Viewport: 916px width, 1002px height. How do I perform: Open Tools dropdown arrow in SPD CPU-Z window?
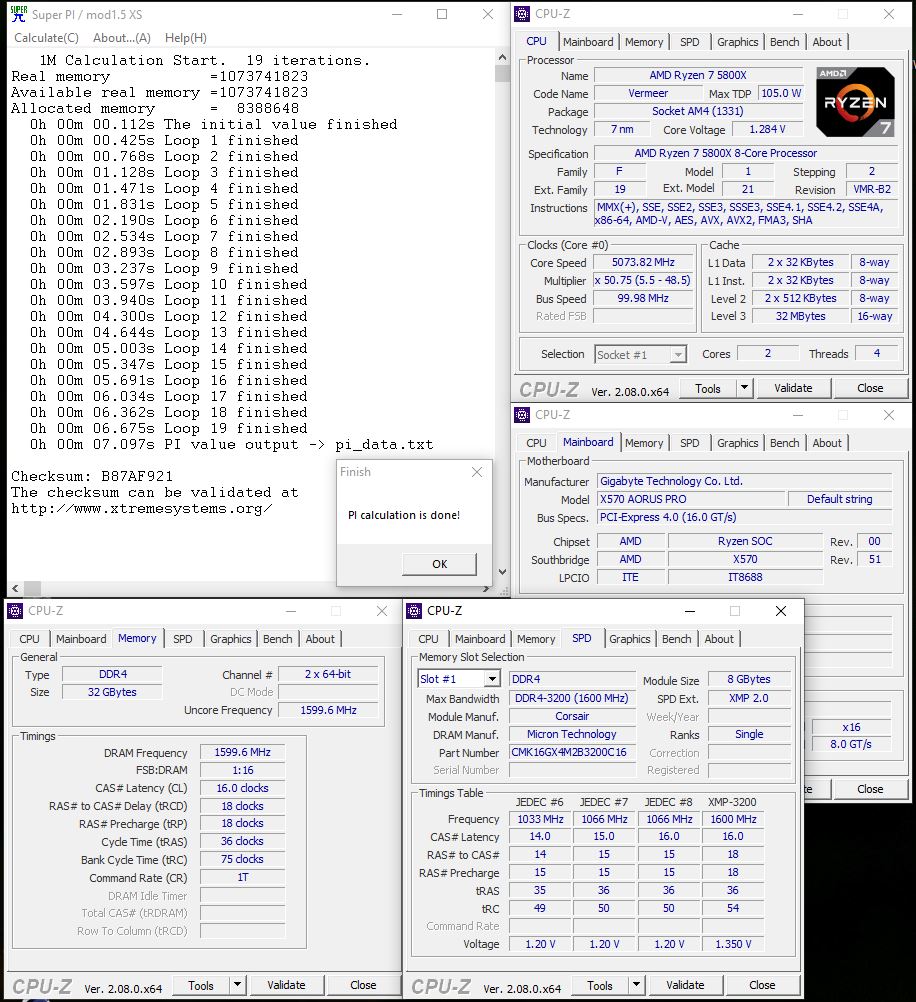[636, 985]
